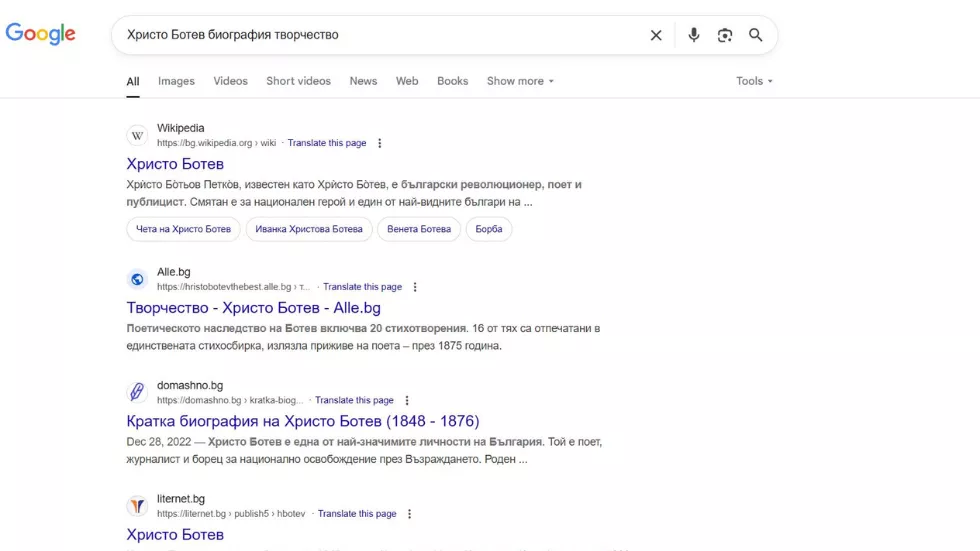Click the bg.wikipedia.org URL breadcrumb
The height and width of the screenshot is (551, 980).
click(216, 143)
